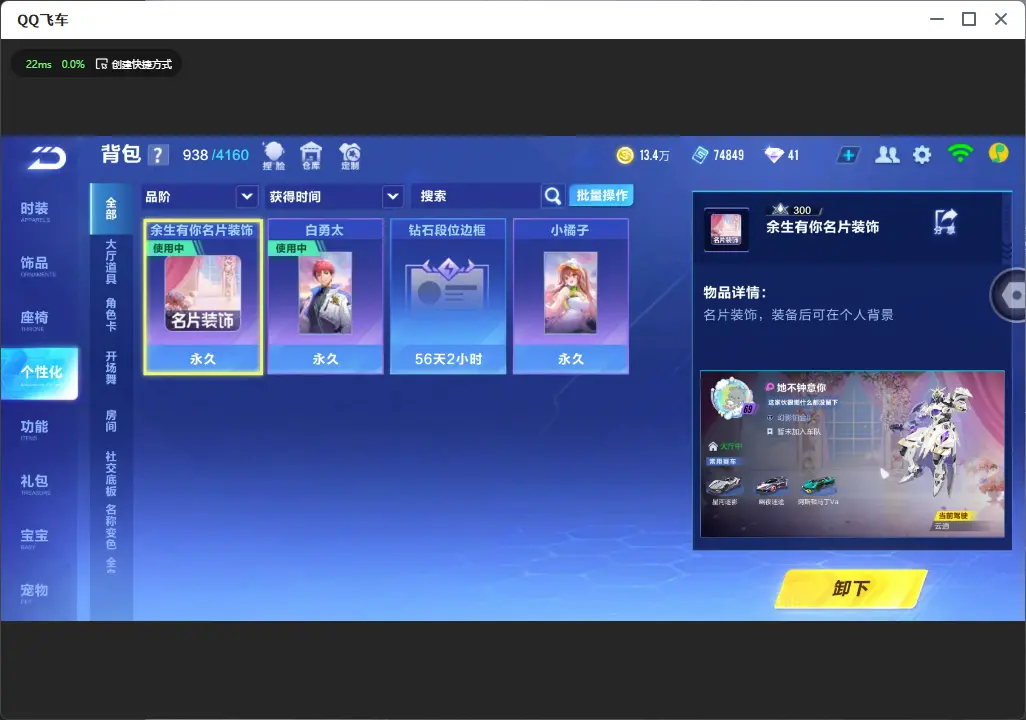Click the 300 rarity score label

coord(802,210)
